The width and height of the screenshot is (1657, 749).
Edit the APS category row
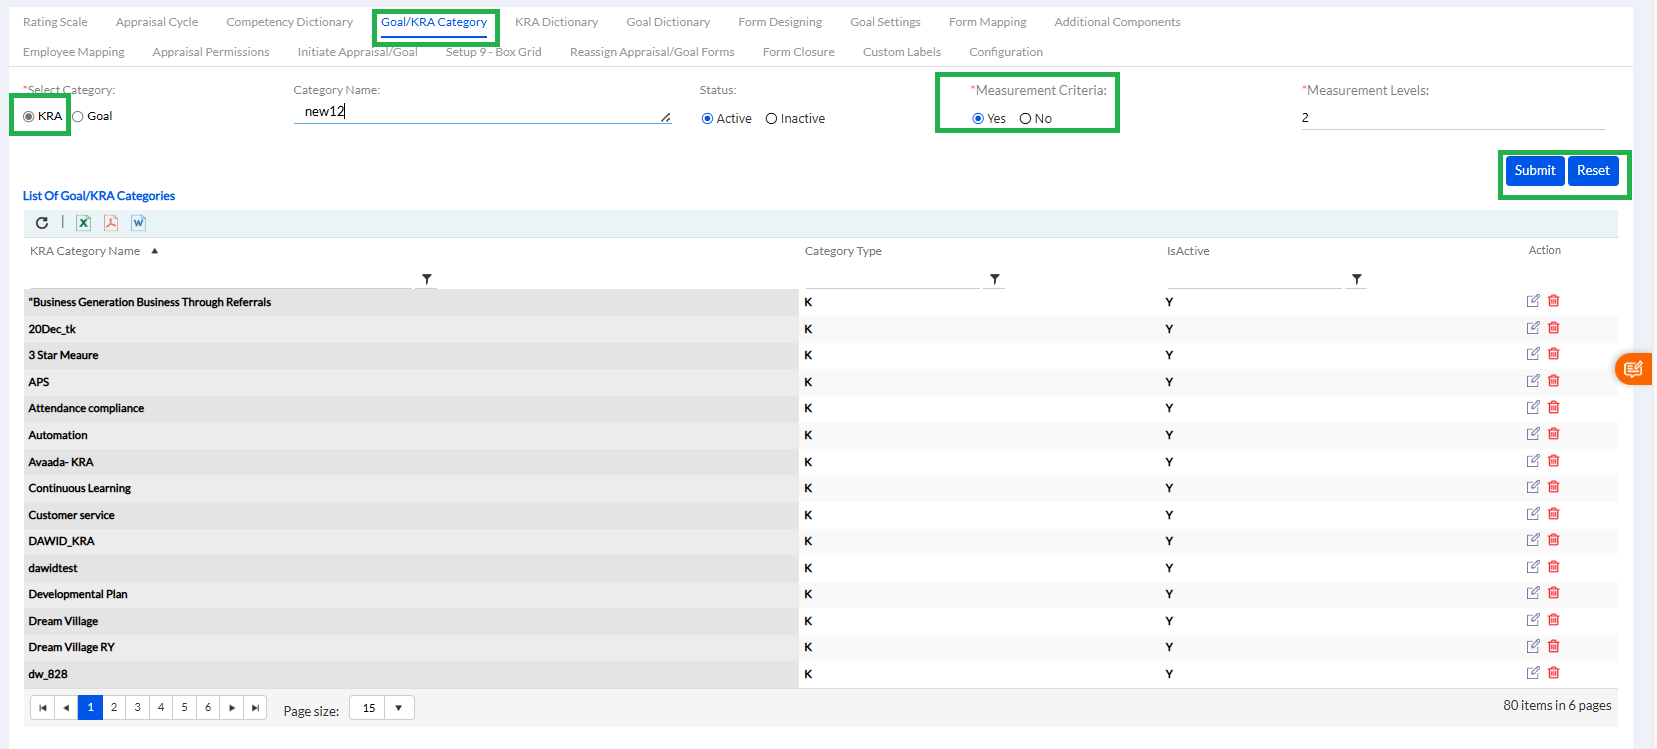(x=1532, y=381)
